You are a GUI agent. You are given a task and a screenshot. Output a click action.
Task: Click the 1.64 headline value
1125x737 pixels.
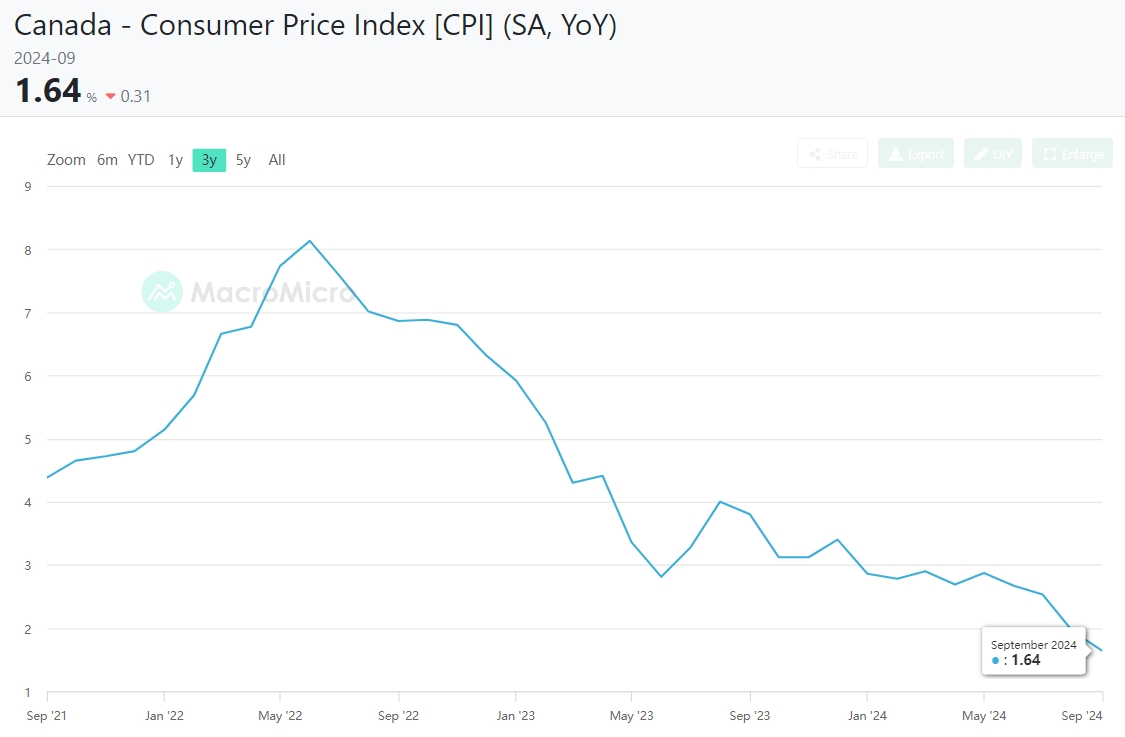(47, 91)
